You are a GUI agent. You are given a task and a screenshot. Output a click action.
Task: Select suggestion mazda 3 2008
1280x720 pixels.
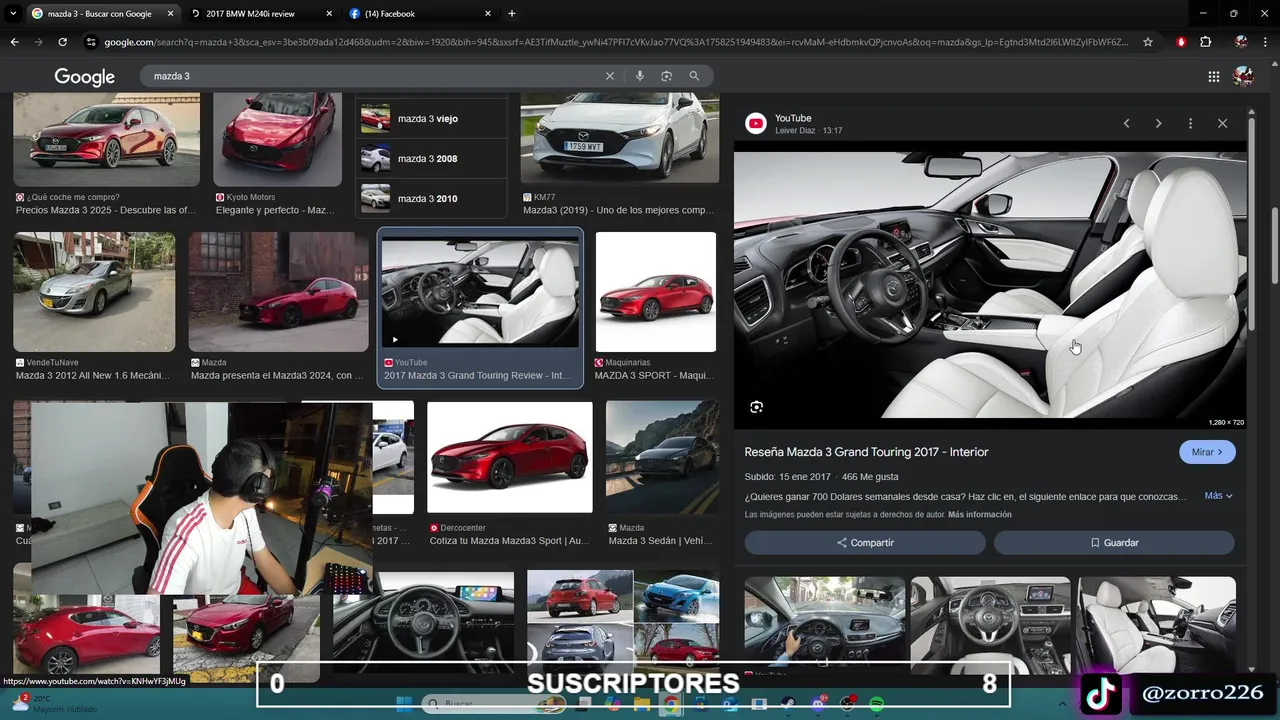[x=432, y=159]
